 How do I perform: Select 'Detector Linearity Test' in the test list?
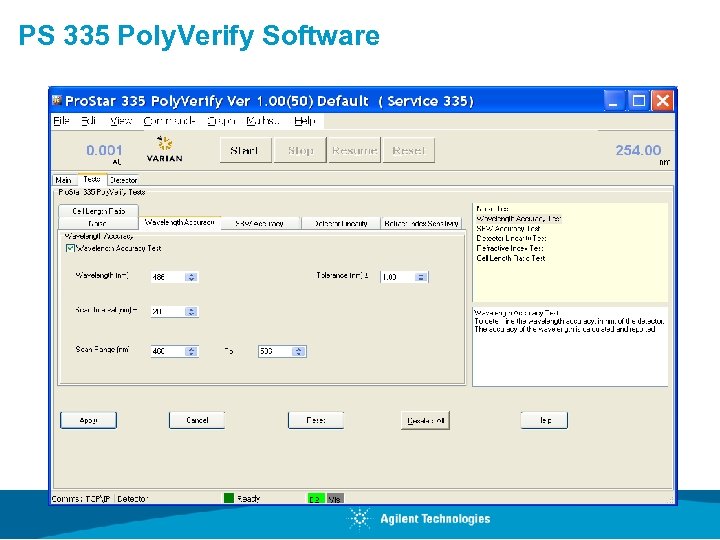pos(511,238)
